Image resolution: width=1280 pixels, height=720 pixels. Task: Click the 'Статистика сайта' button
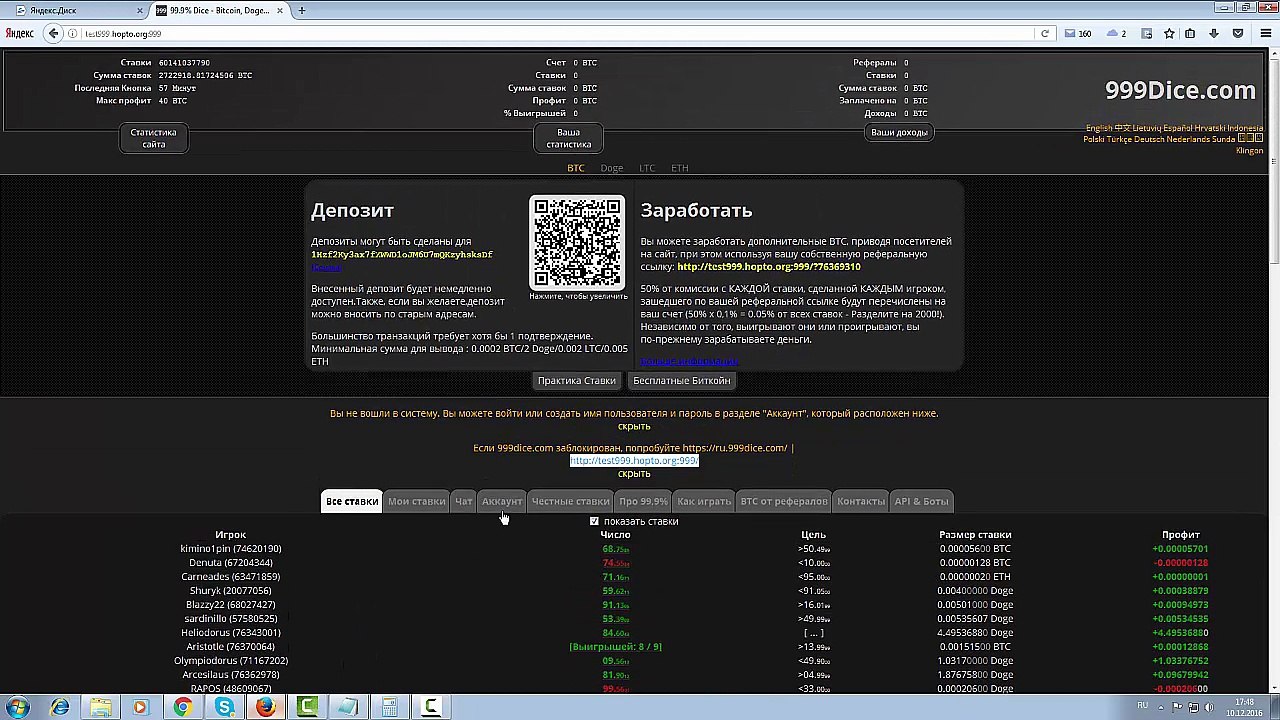tap(153, 138)
